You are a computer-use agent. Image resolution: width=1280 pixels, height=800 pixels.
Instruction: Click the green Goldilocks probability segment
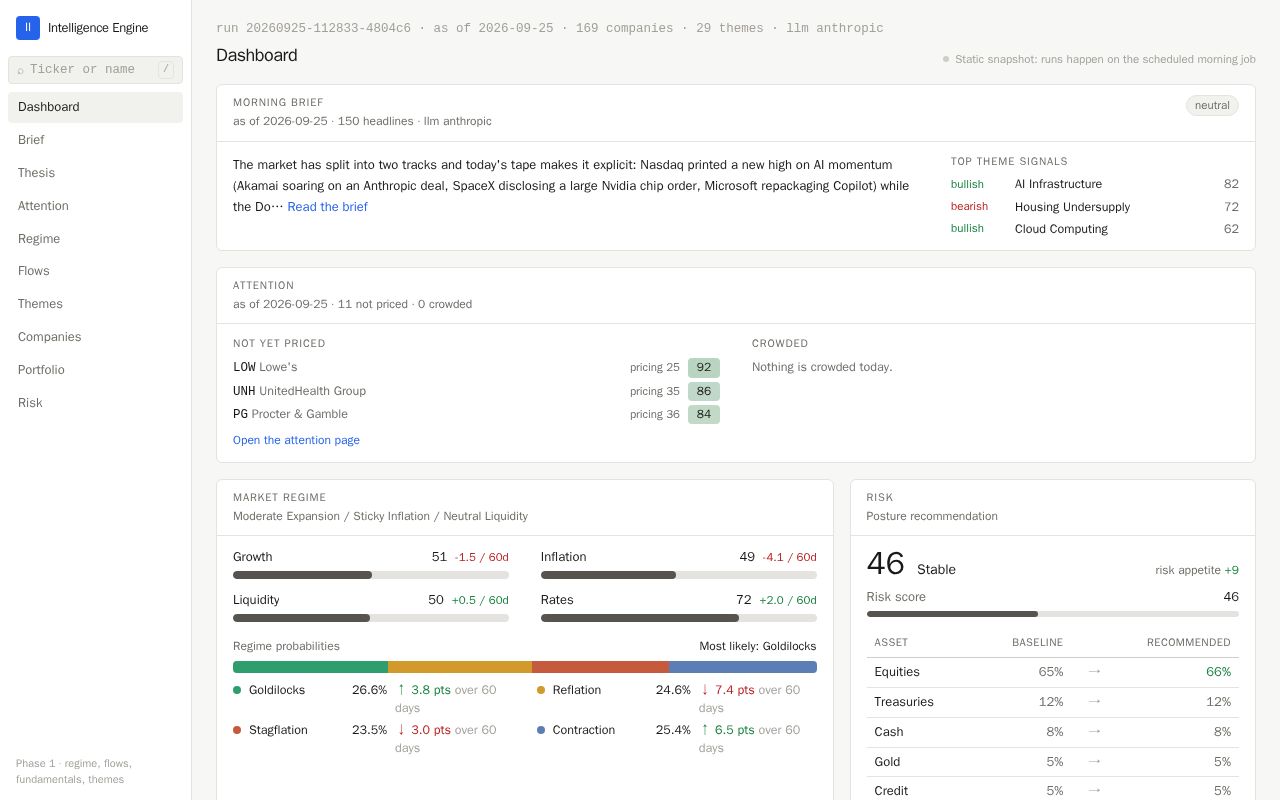pyautogui.click(x=310, y=667)
